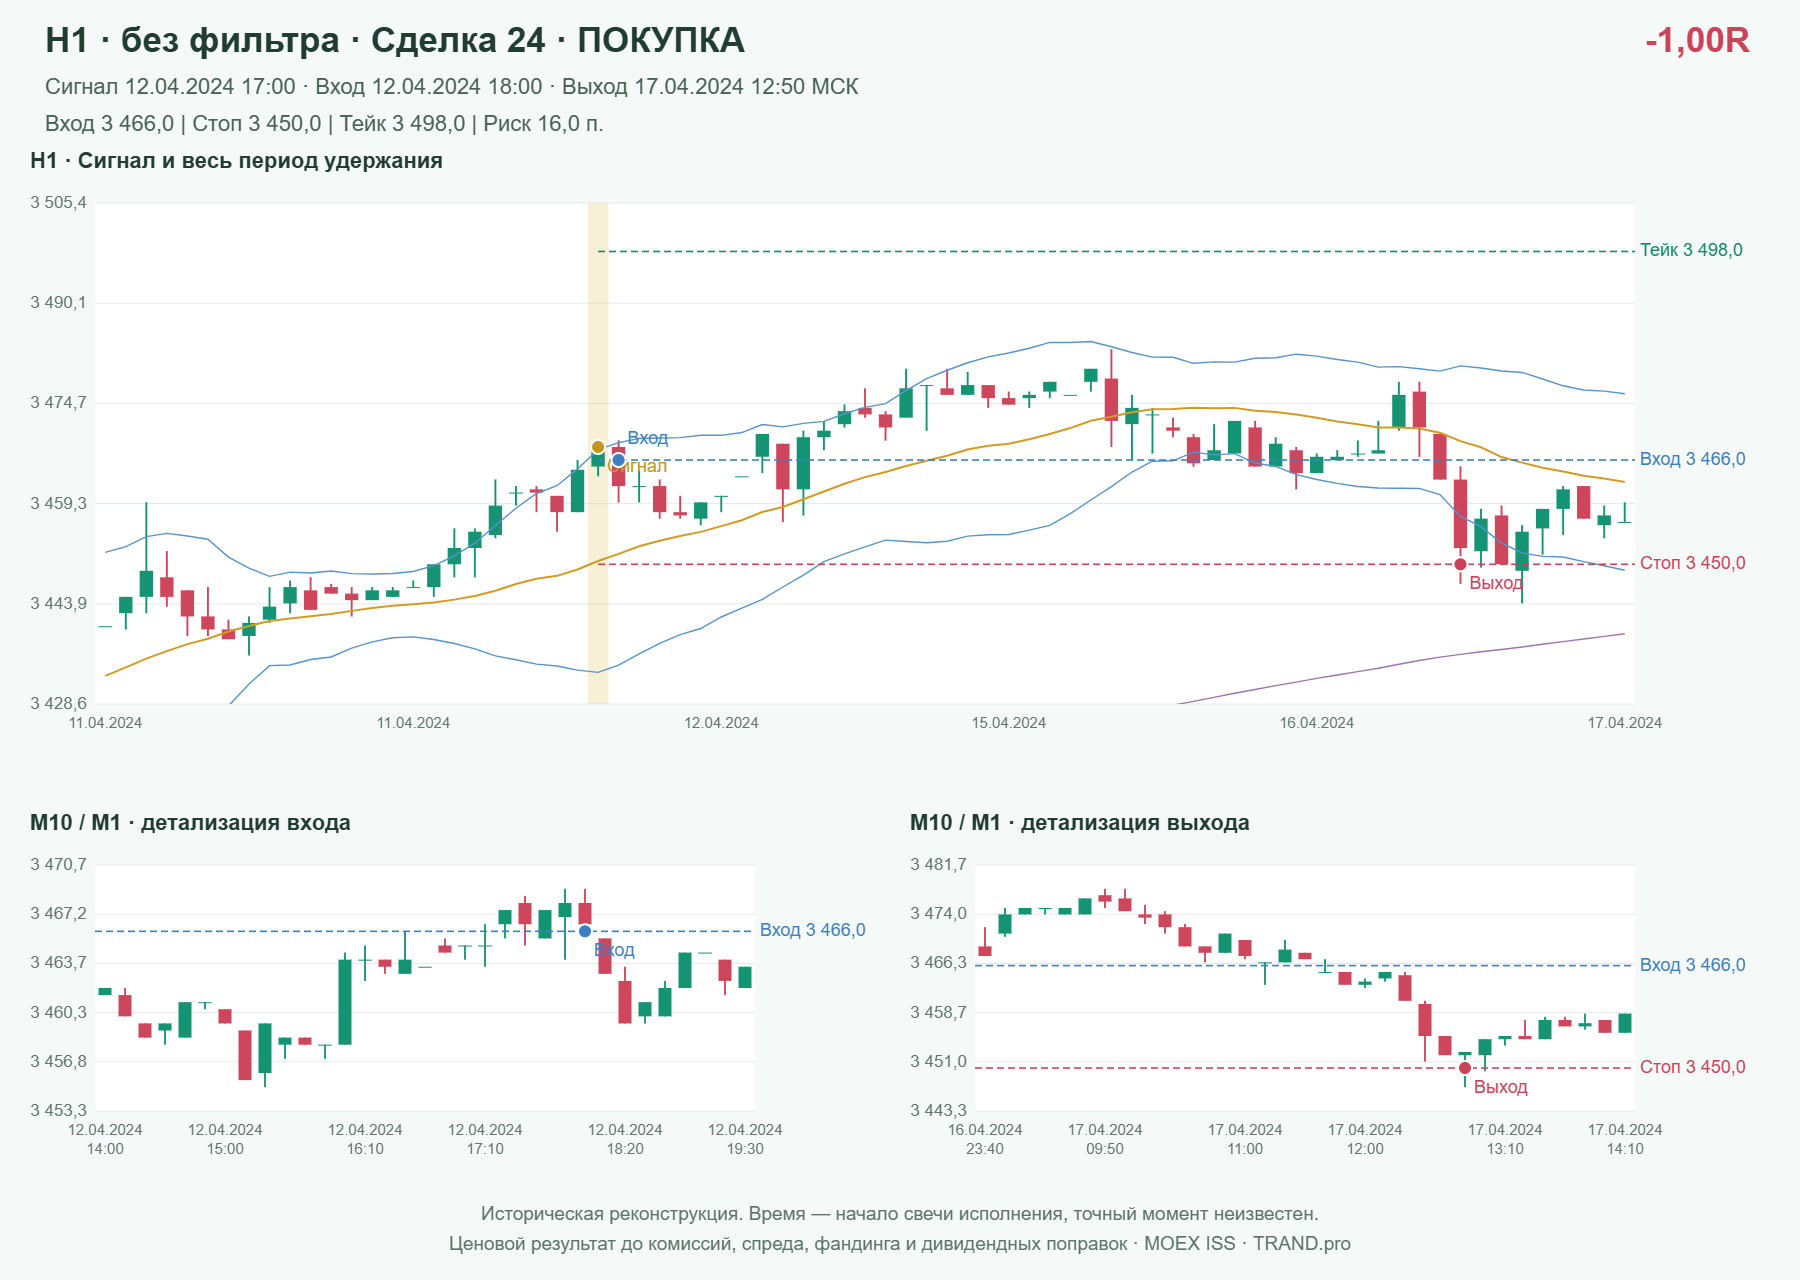Viewport: 1800px width, 1280px height.
Task: Click 'Вход 3 466,0' label right of H1 chart
Action: [x=1692, y=459]
